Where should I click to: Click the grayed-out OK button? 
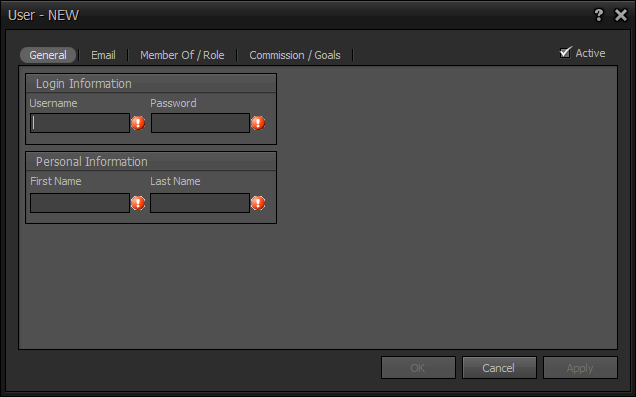418,368
